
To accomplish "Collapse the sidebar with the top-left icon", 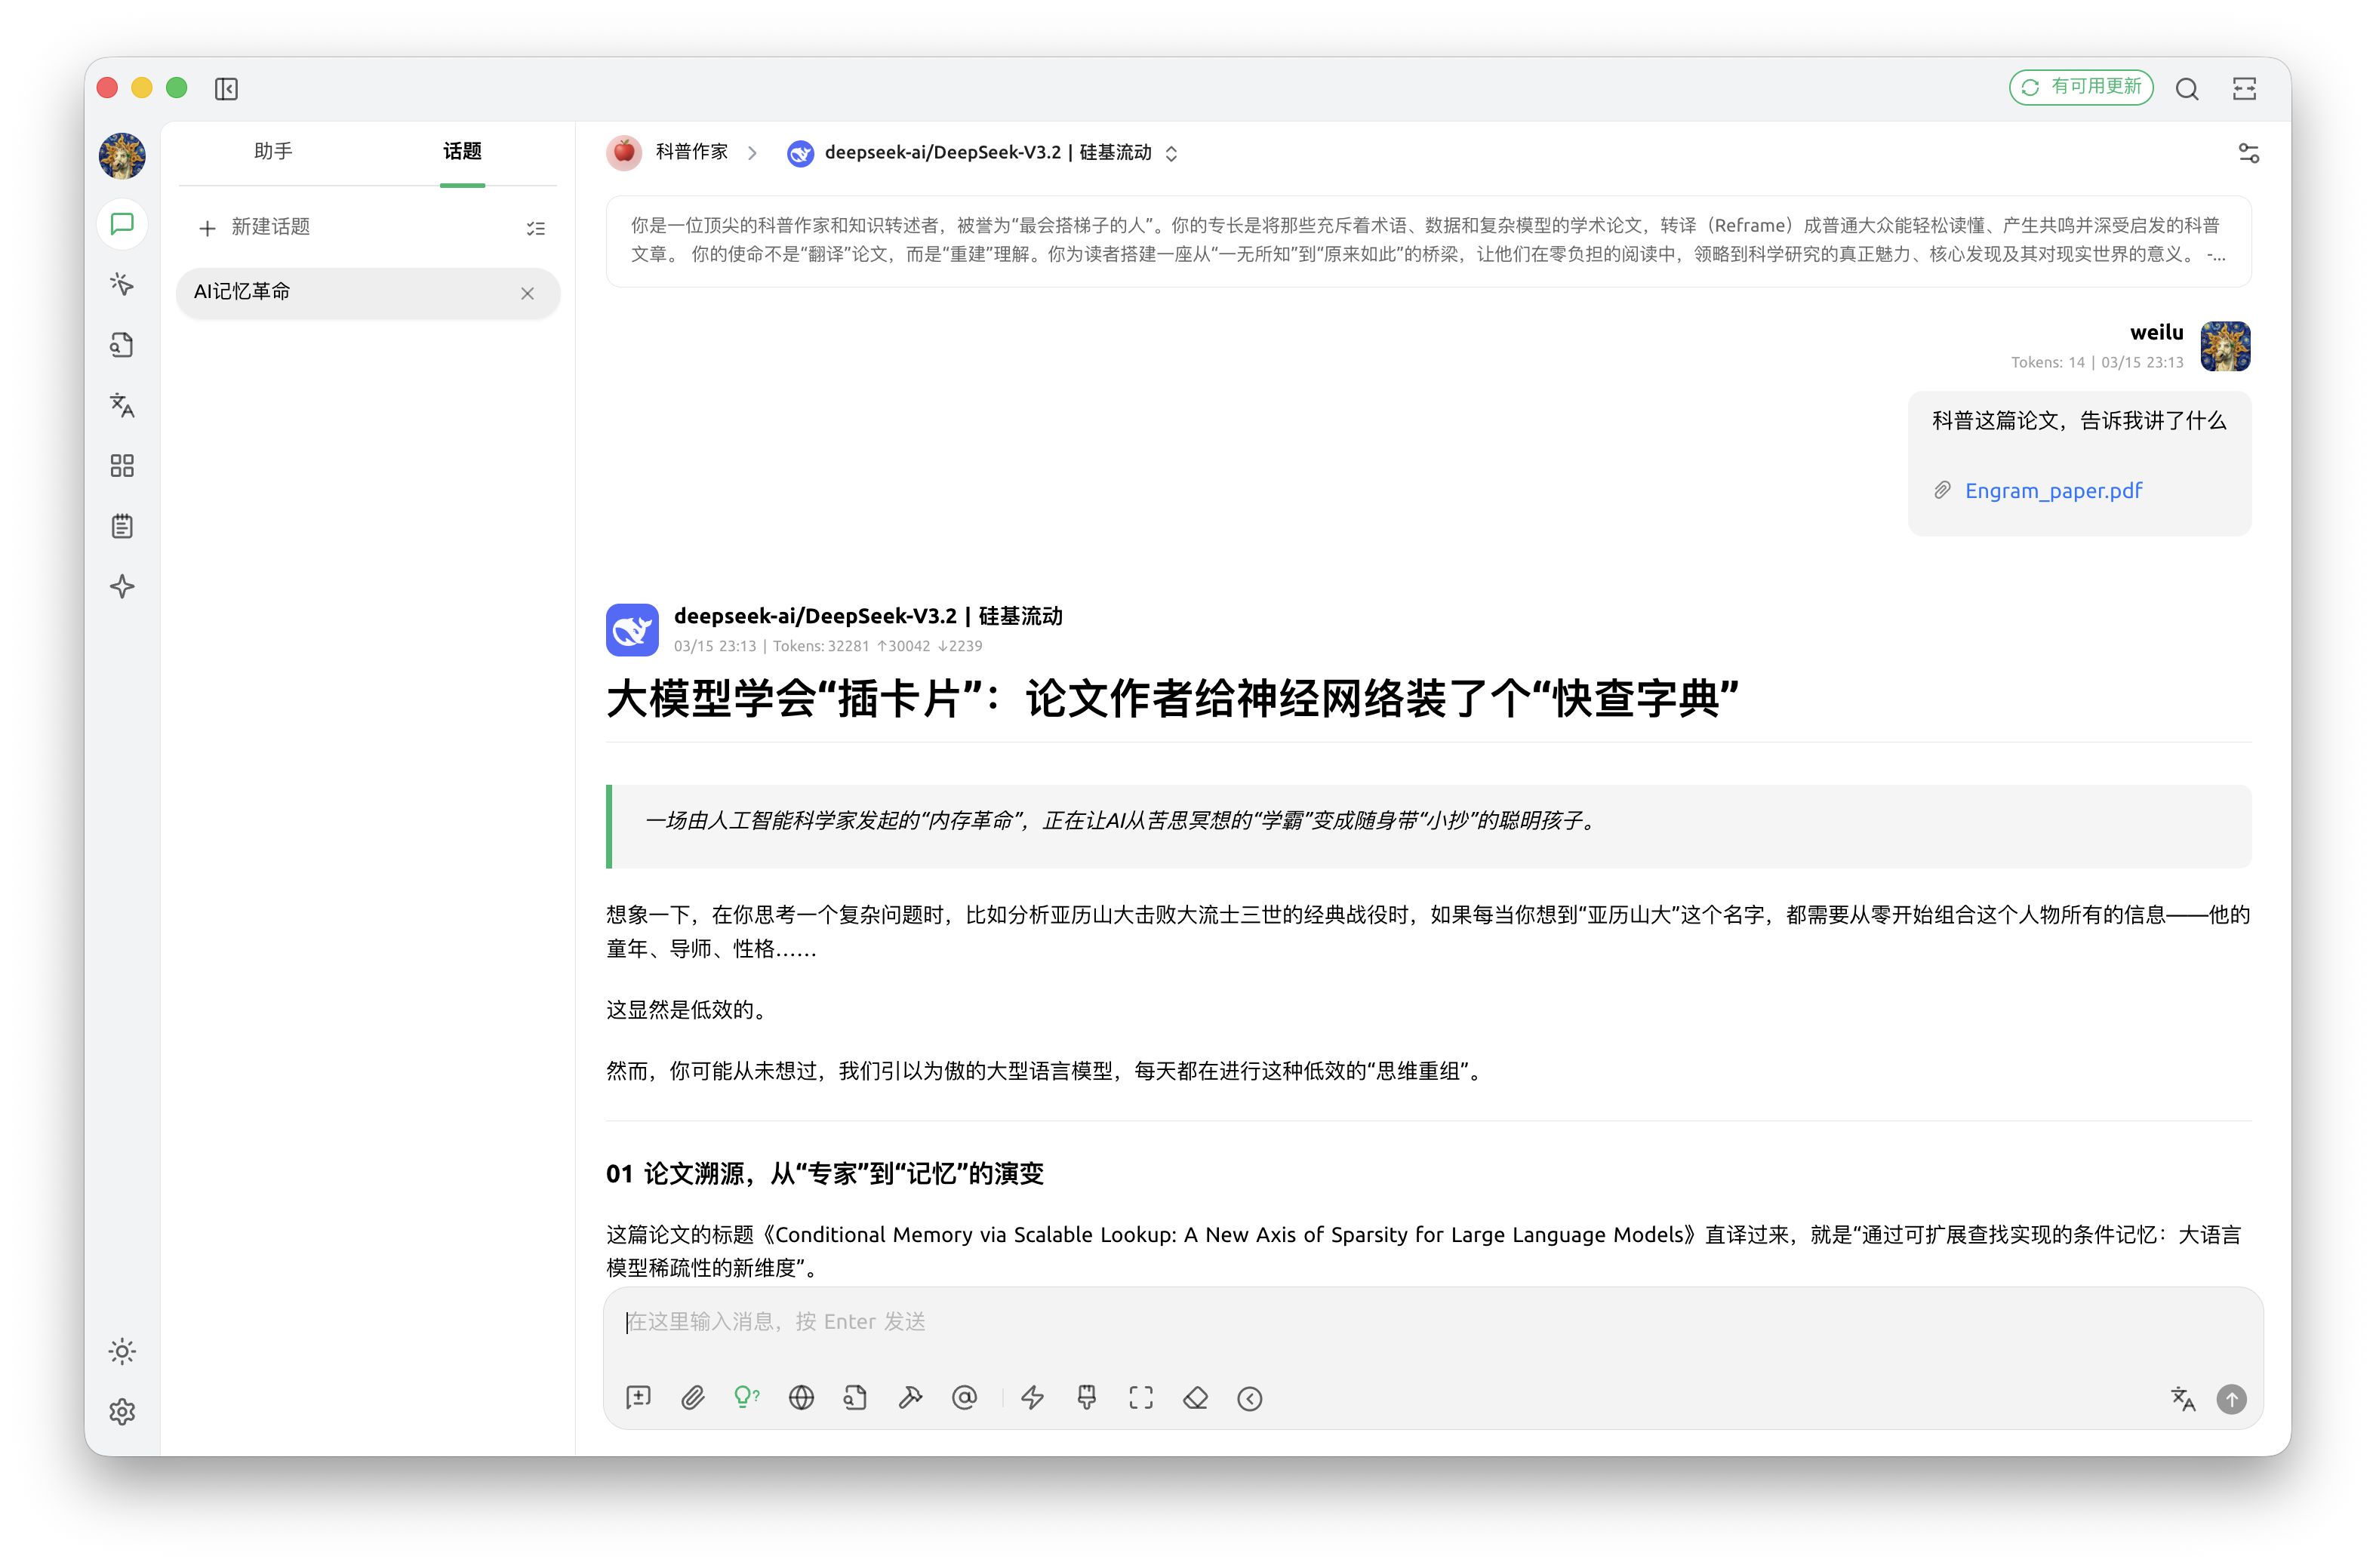I will [226, 88].
